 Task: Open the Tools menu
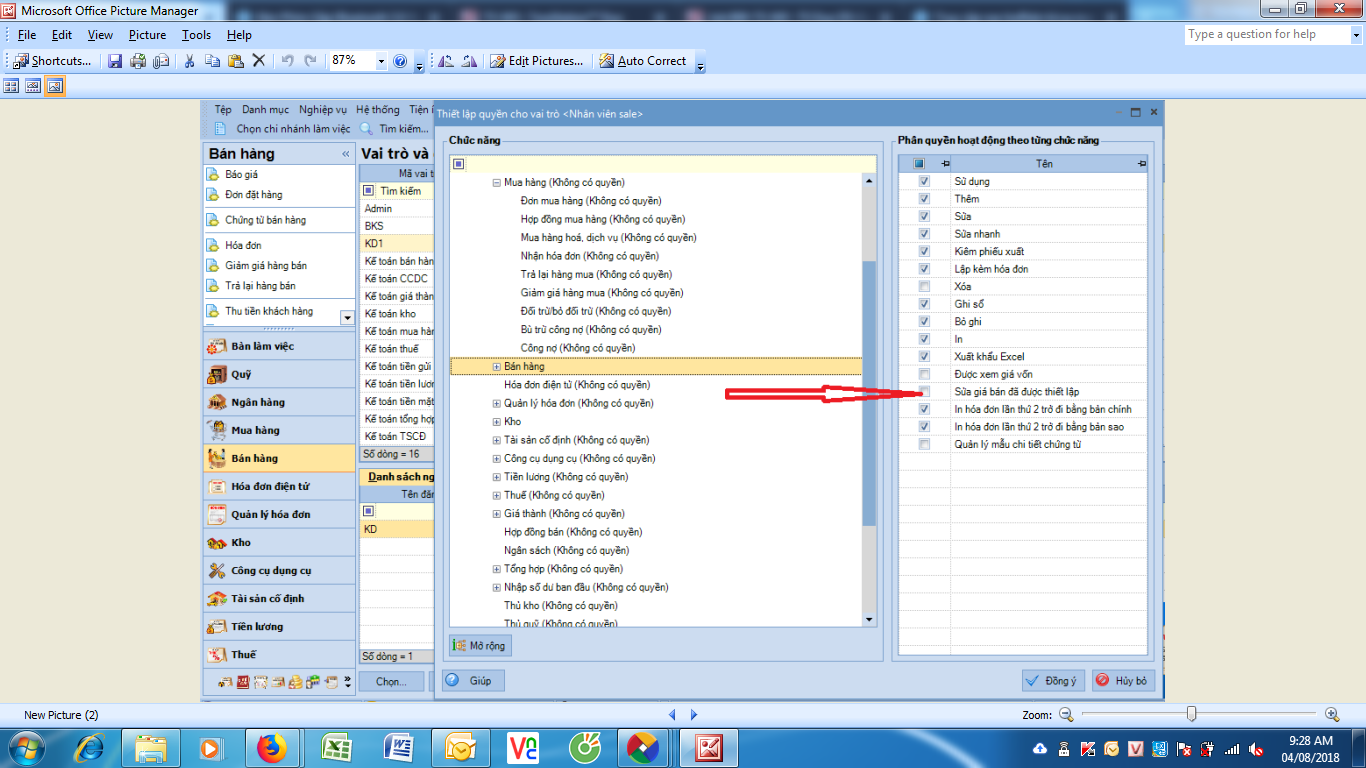point(196,35)
